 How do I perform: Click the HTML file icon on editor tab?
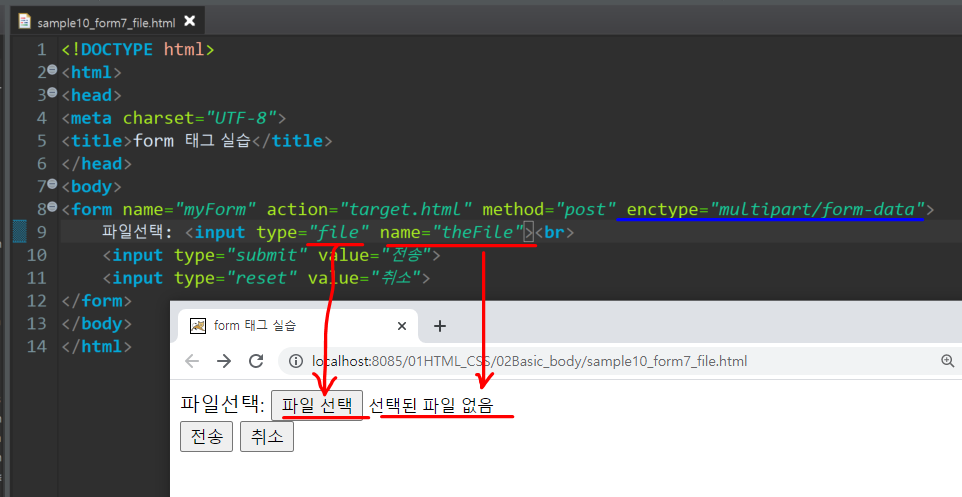pyautogui.click(x=25, y=21)
